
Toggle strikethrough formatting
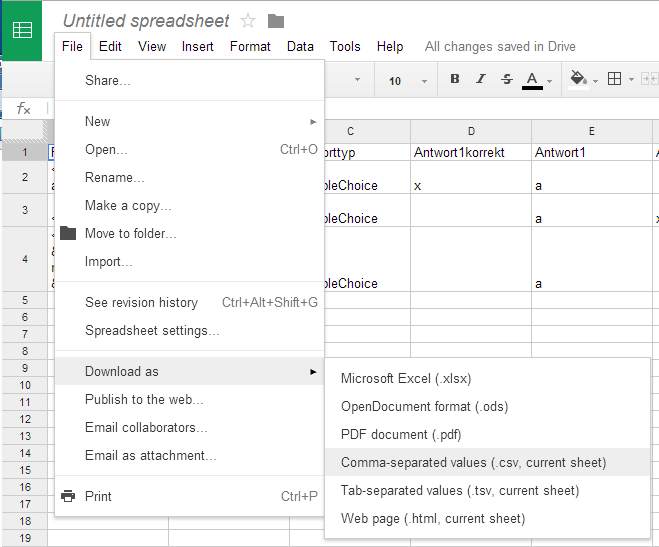pyautogui.click(x=506, y=79)
